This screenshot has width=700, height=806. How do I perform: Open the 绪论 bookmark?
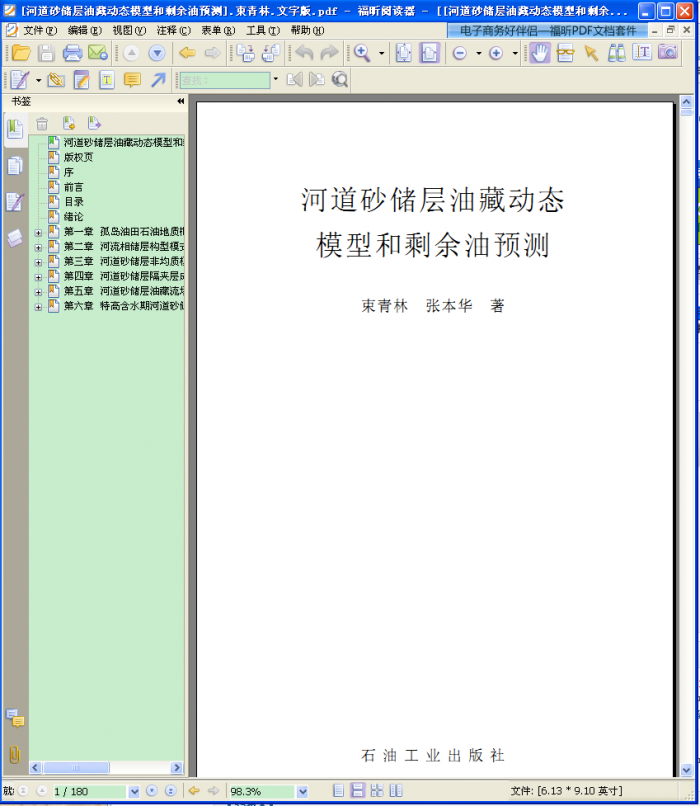(x=73, y=216)
